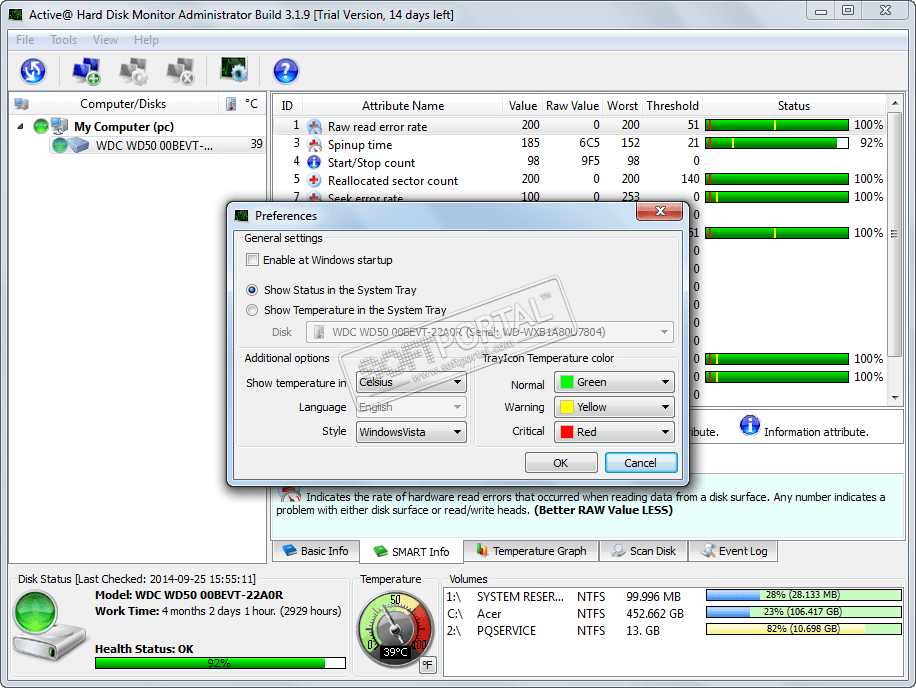This screenshot has width=916, height=688.
Task: Click the Health Status 92% progress bar
Action: pyautogui.click(x=220, y=663)
